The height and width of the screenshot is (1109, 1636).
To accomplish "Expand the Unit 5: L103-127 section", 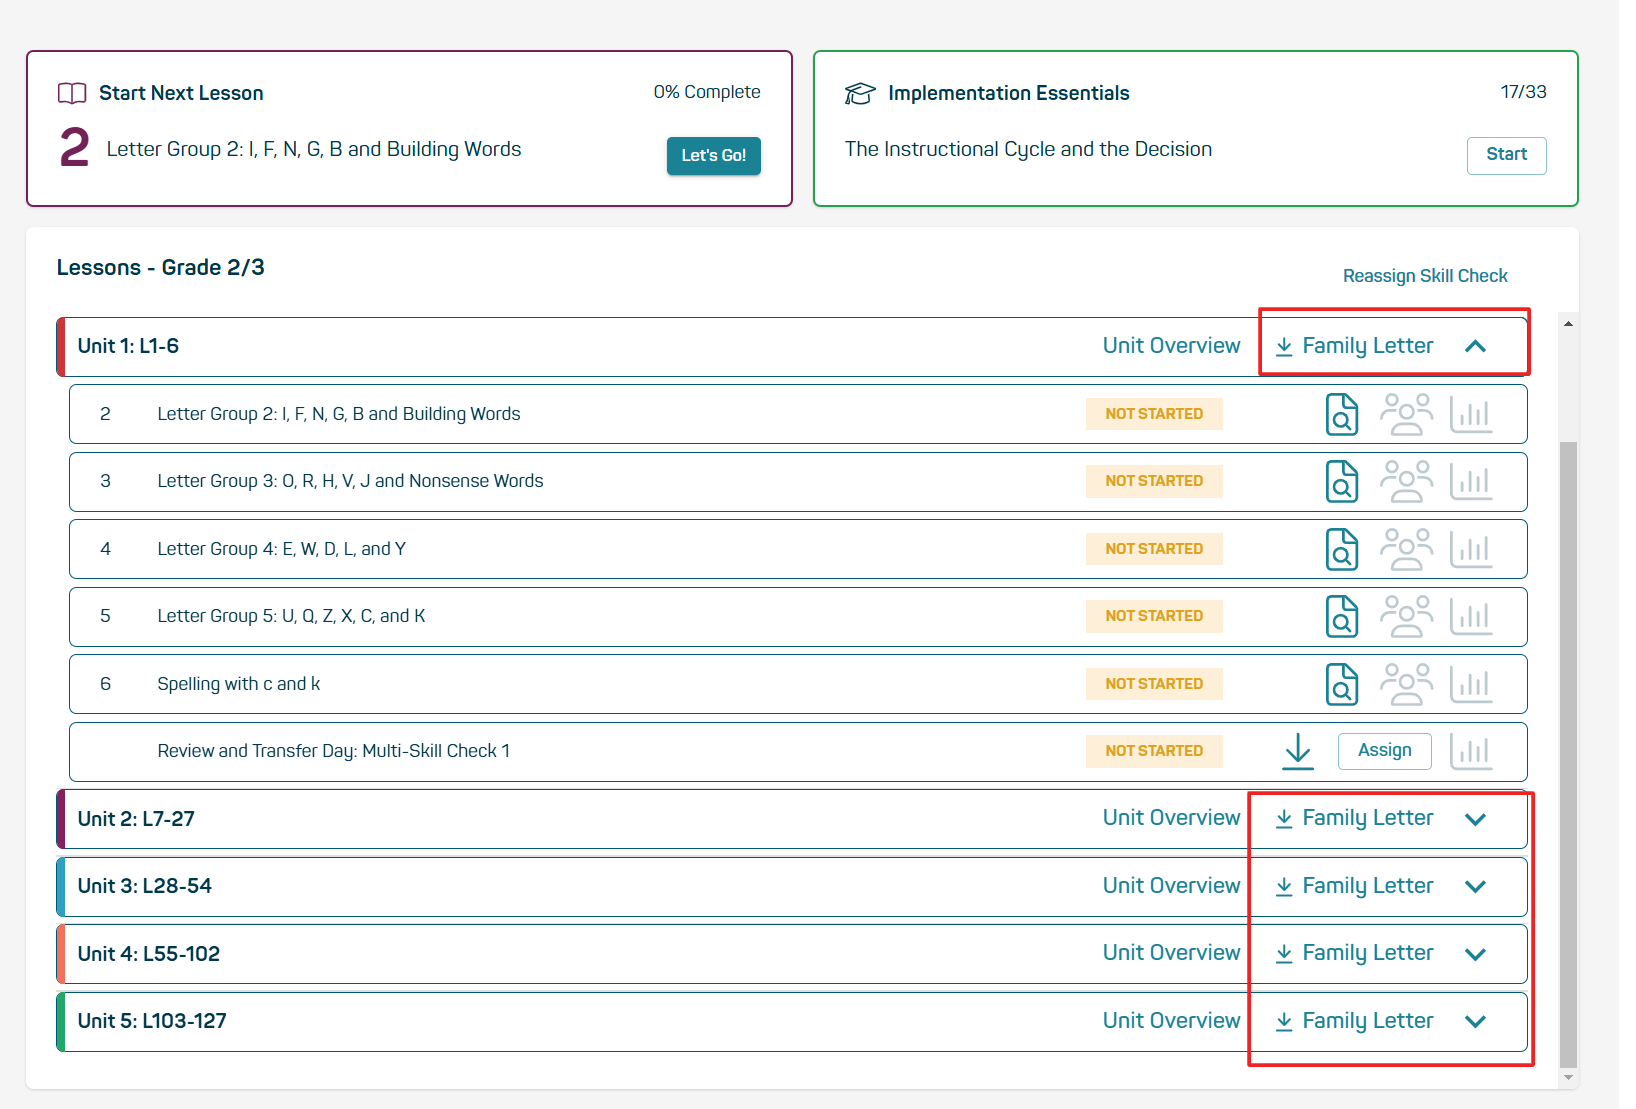I will 1475,1021.
